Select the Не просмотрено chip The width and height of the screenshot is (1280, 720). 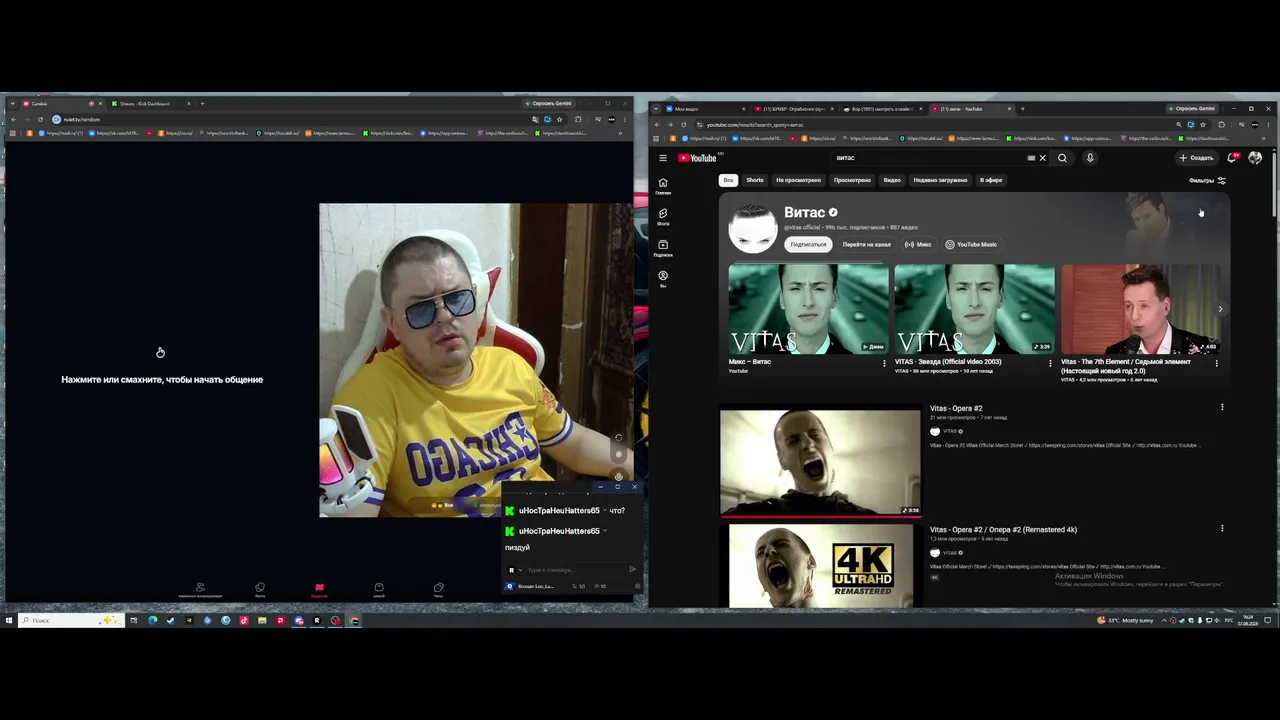pyautogui.click(x=798, y=180)
